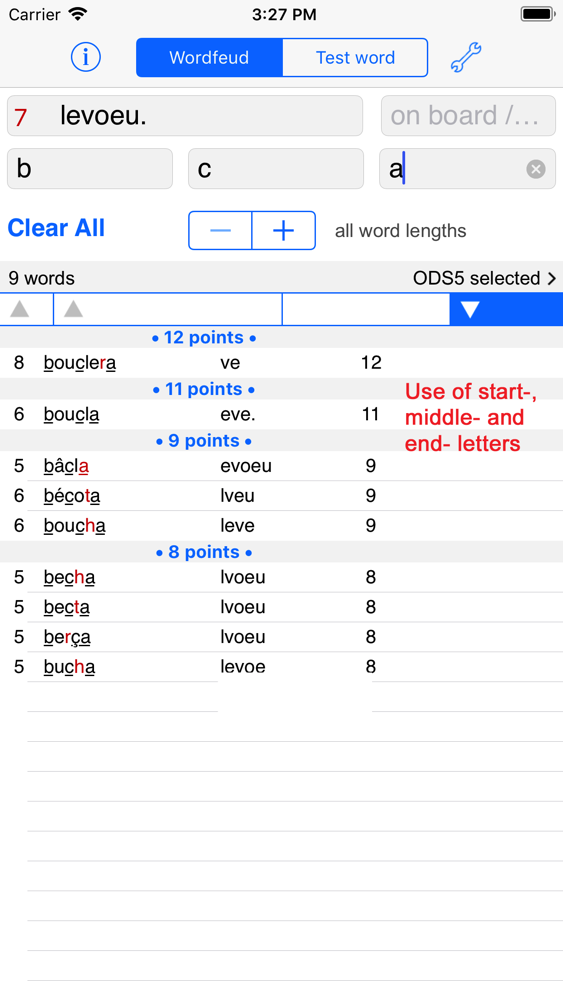Sort by points using white down arrow
This screenshot has height=1000, width=563.
(x=470, y=309)
